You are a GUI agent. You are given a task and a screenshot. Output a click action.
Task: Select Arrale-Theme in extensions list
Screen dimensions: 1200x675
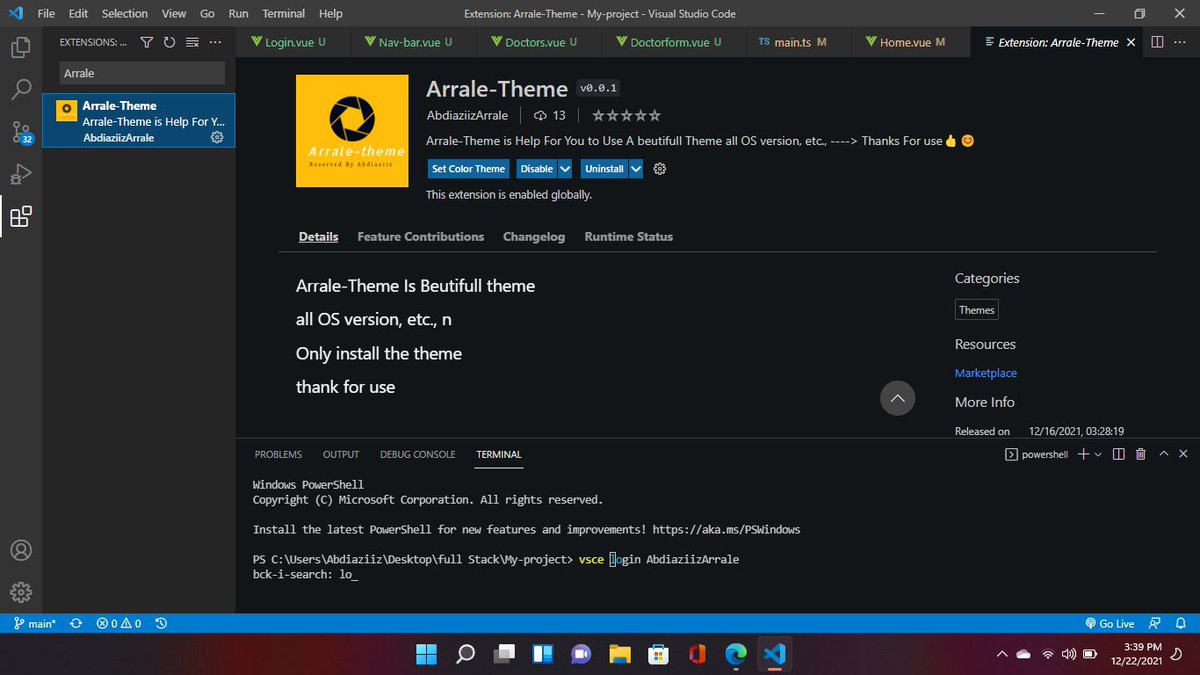tap(139, 121)
